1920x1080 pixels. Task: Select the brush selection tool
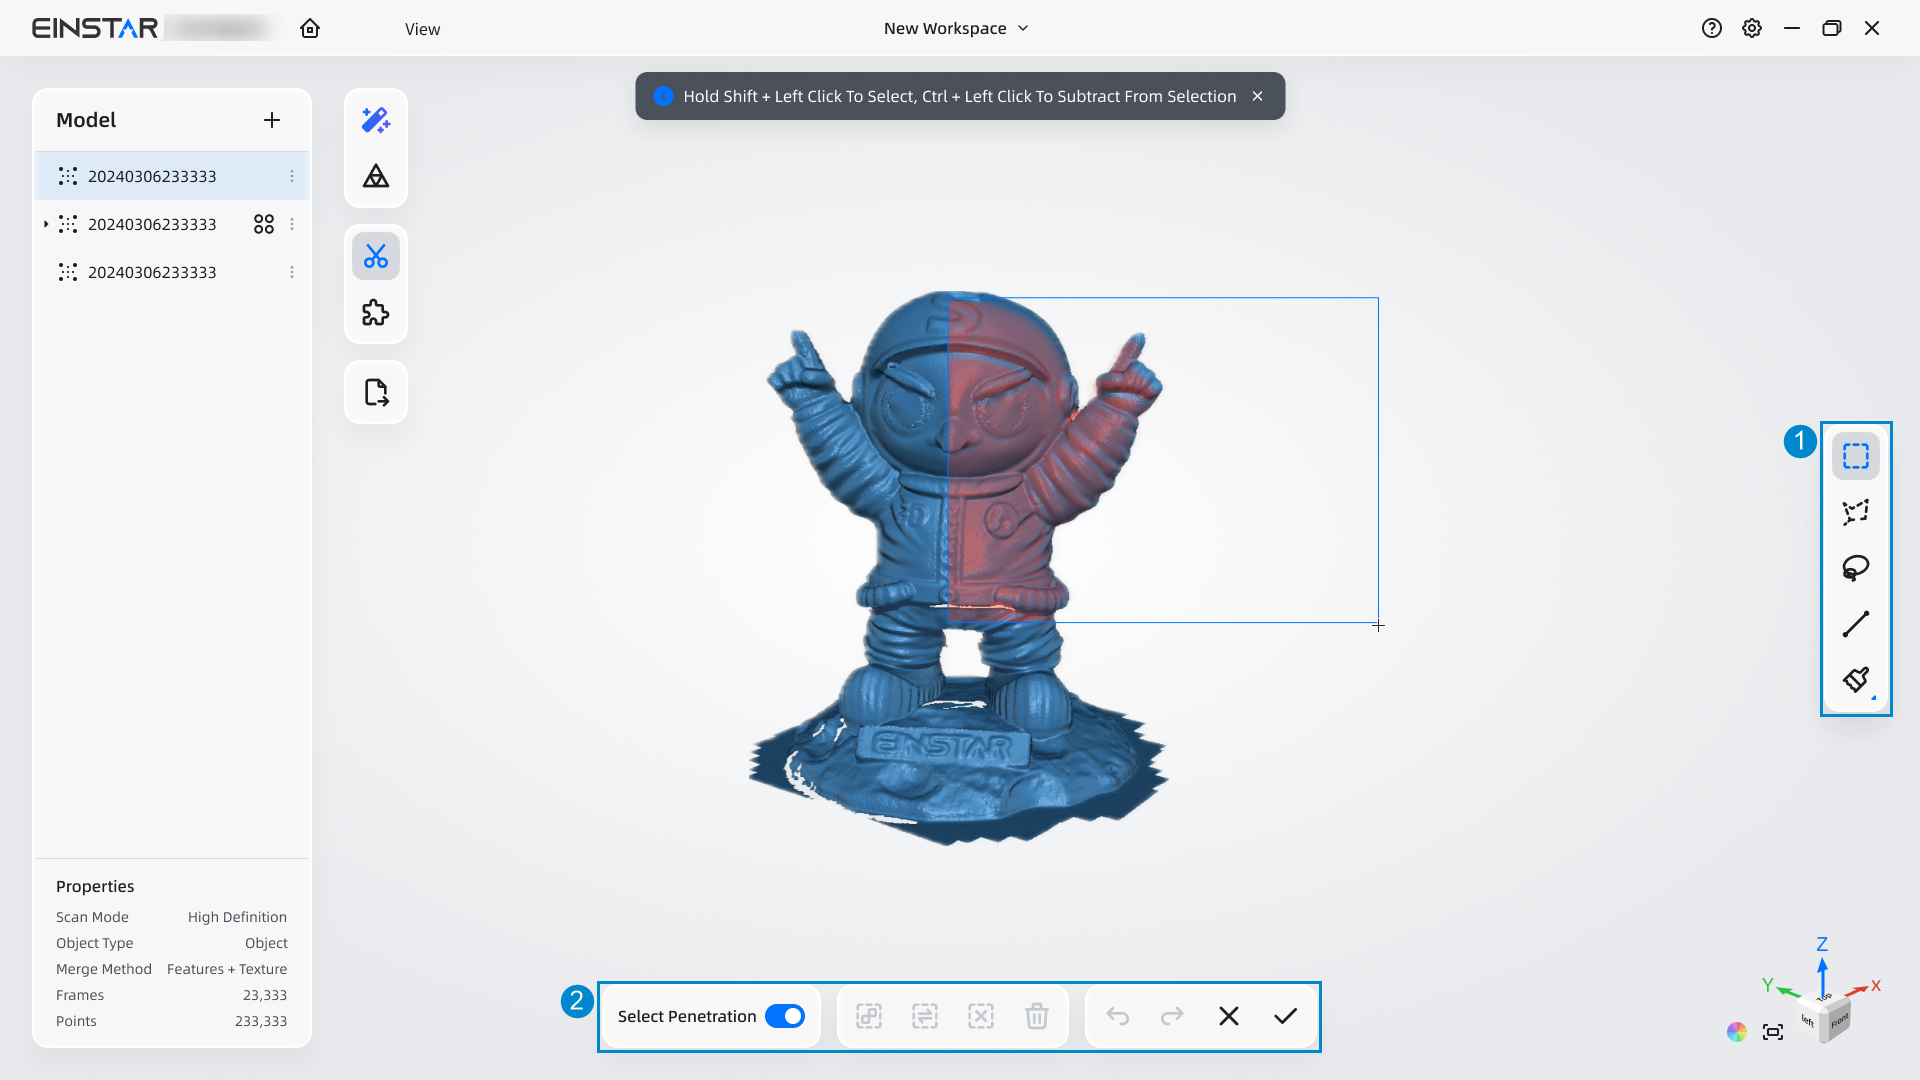point(1855,680)
